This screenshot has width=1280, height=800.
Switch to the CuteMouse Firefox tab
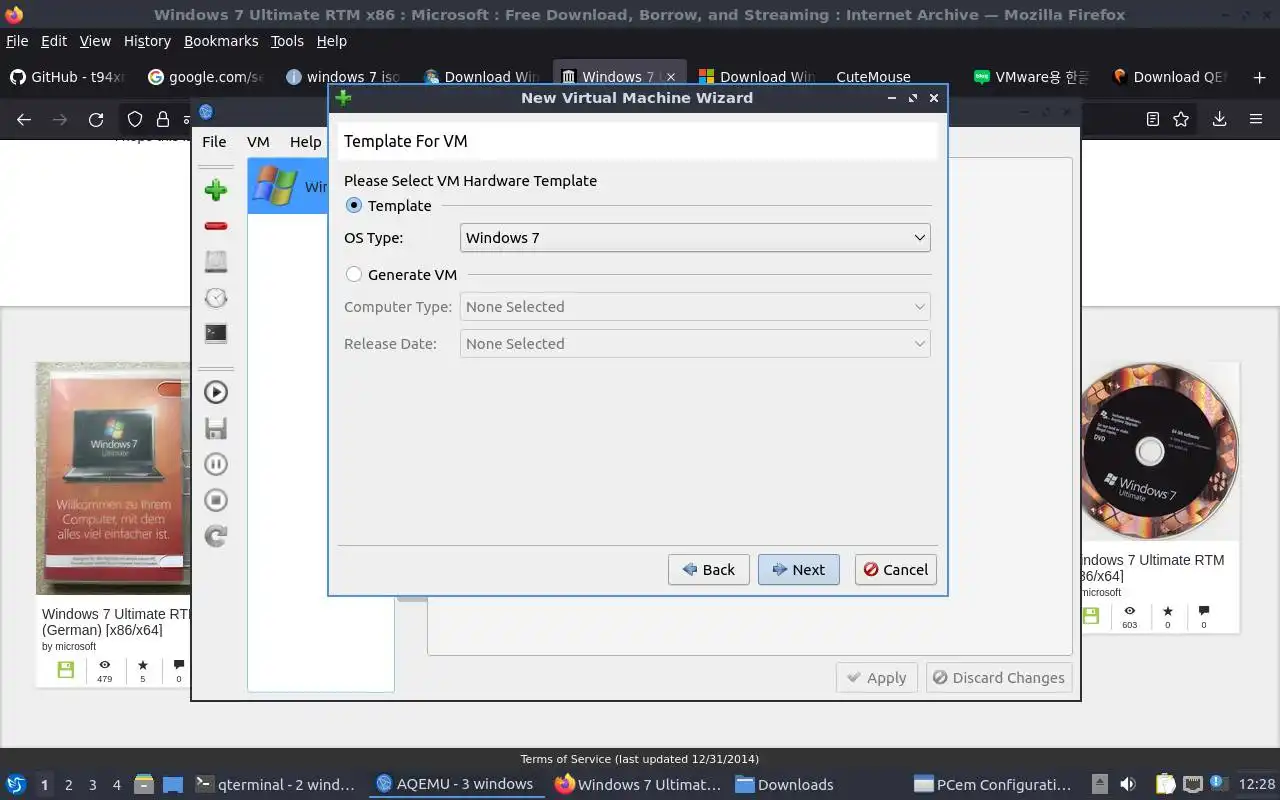873,77
